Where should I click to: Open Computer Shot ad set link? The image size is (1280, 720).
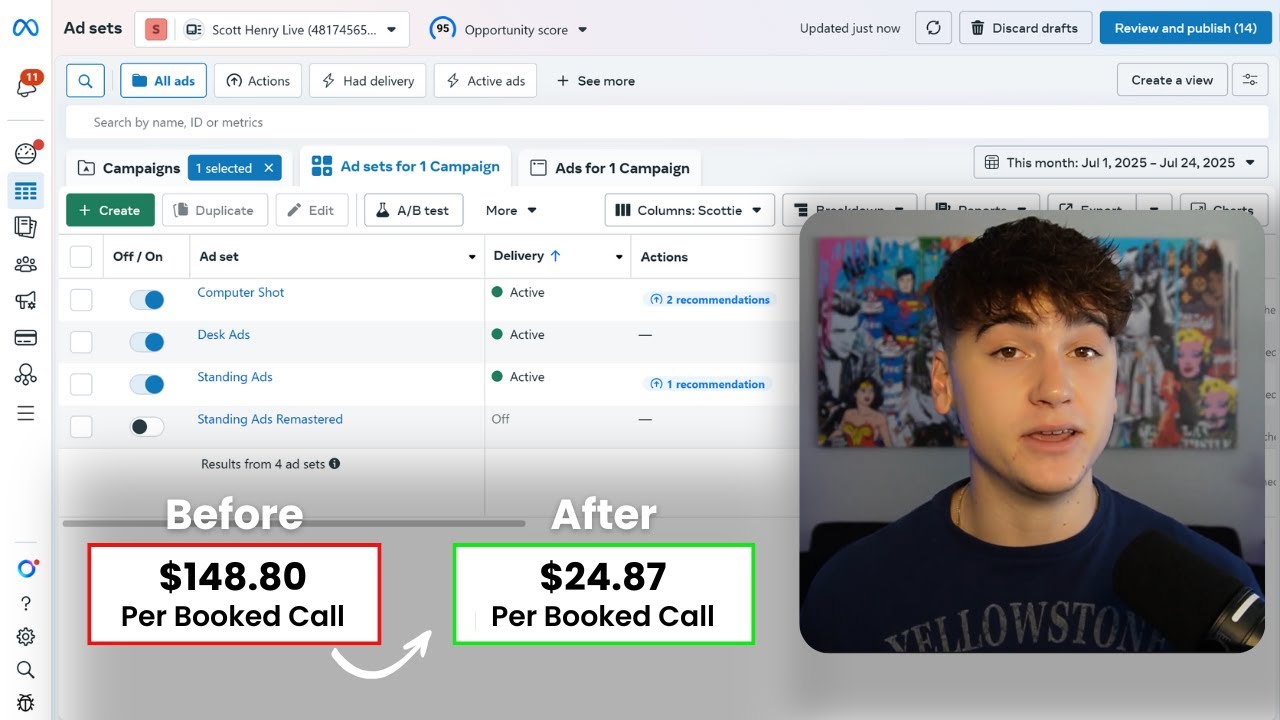point(241,292)
